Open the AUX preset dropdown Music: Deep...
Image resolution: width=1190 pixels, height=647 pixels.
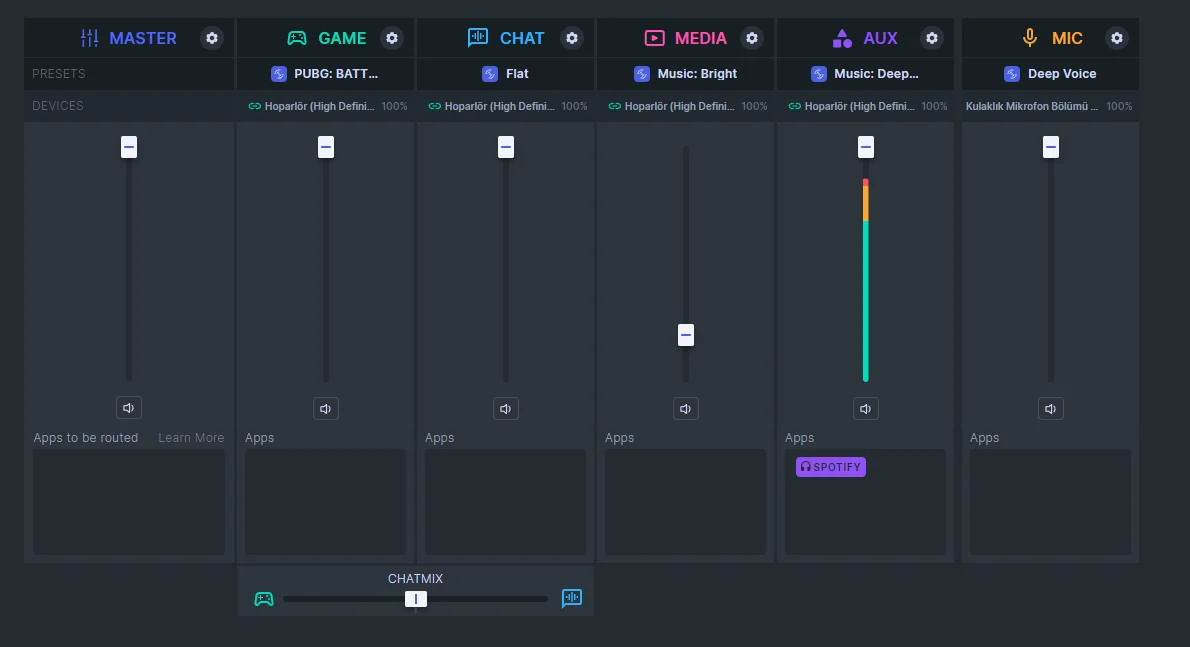(x=865, y=74)
